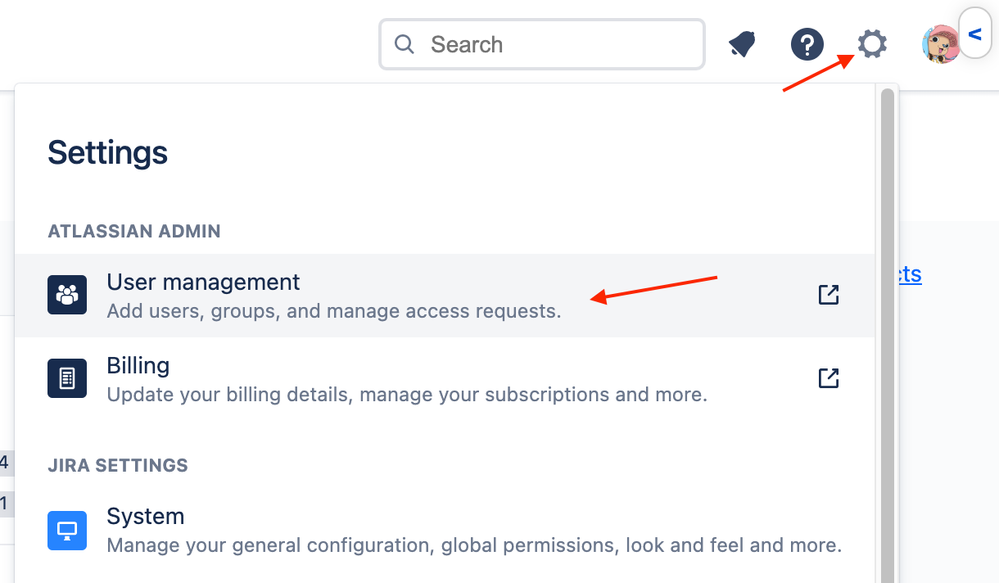999x583 pixels.
Task: Click the 'Settings' heading text
Action: [x=108, y=153]
